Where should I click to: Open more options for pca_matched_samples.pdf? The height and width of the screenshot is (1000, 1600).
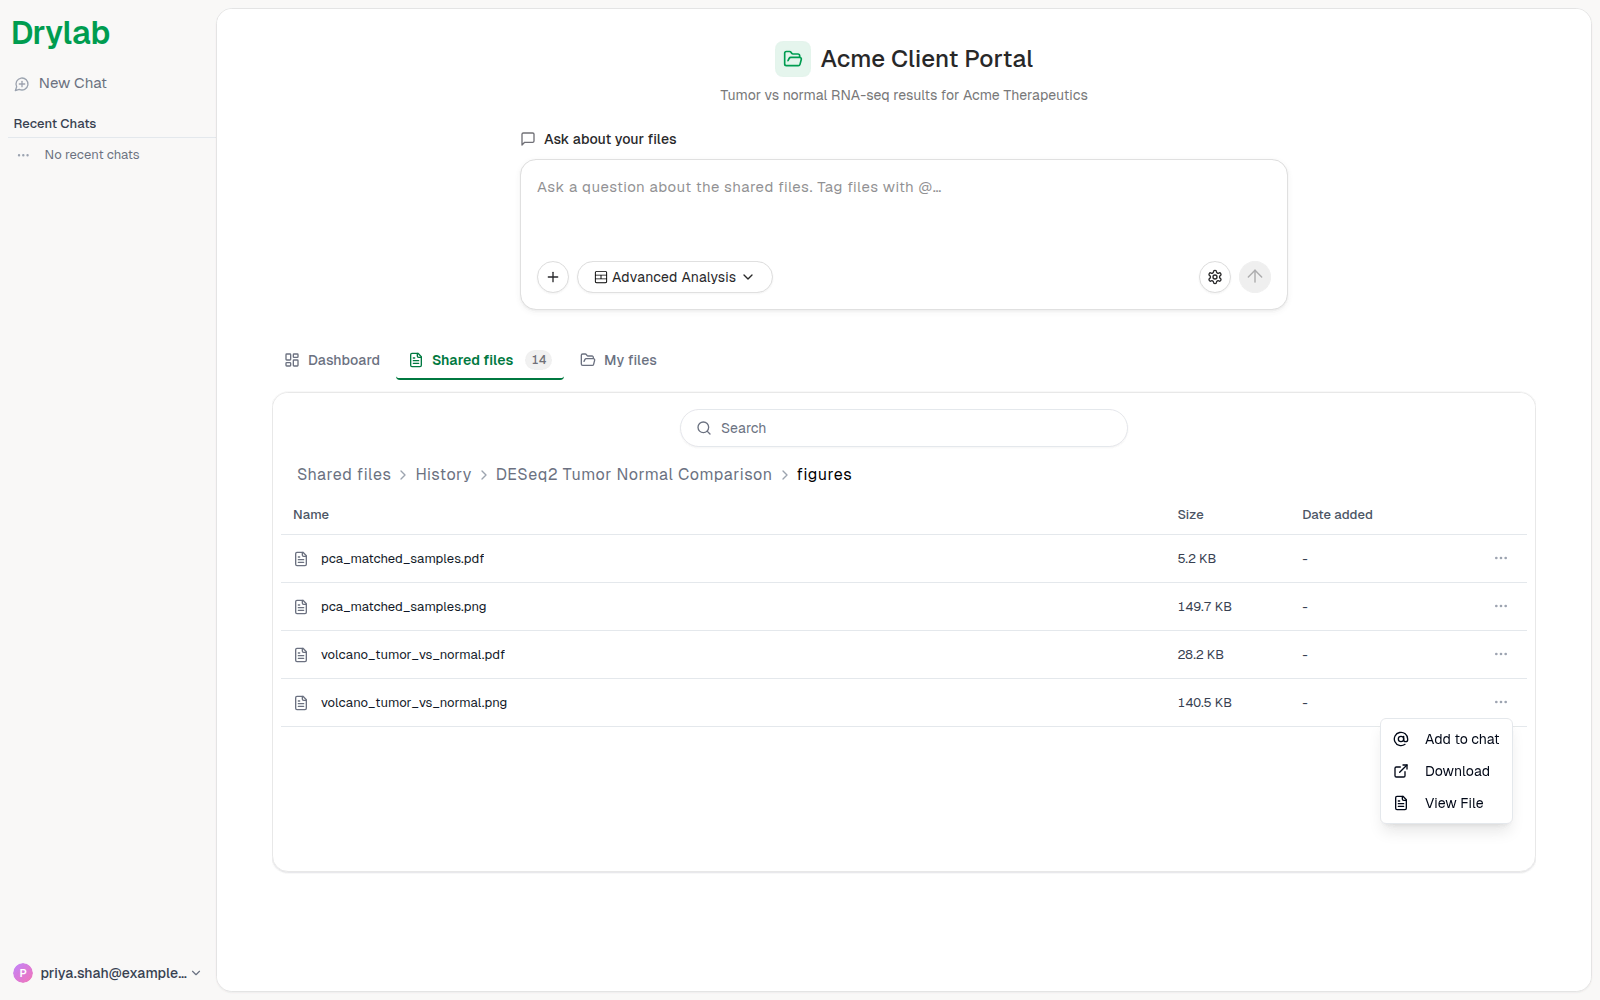coord(1501,558)
